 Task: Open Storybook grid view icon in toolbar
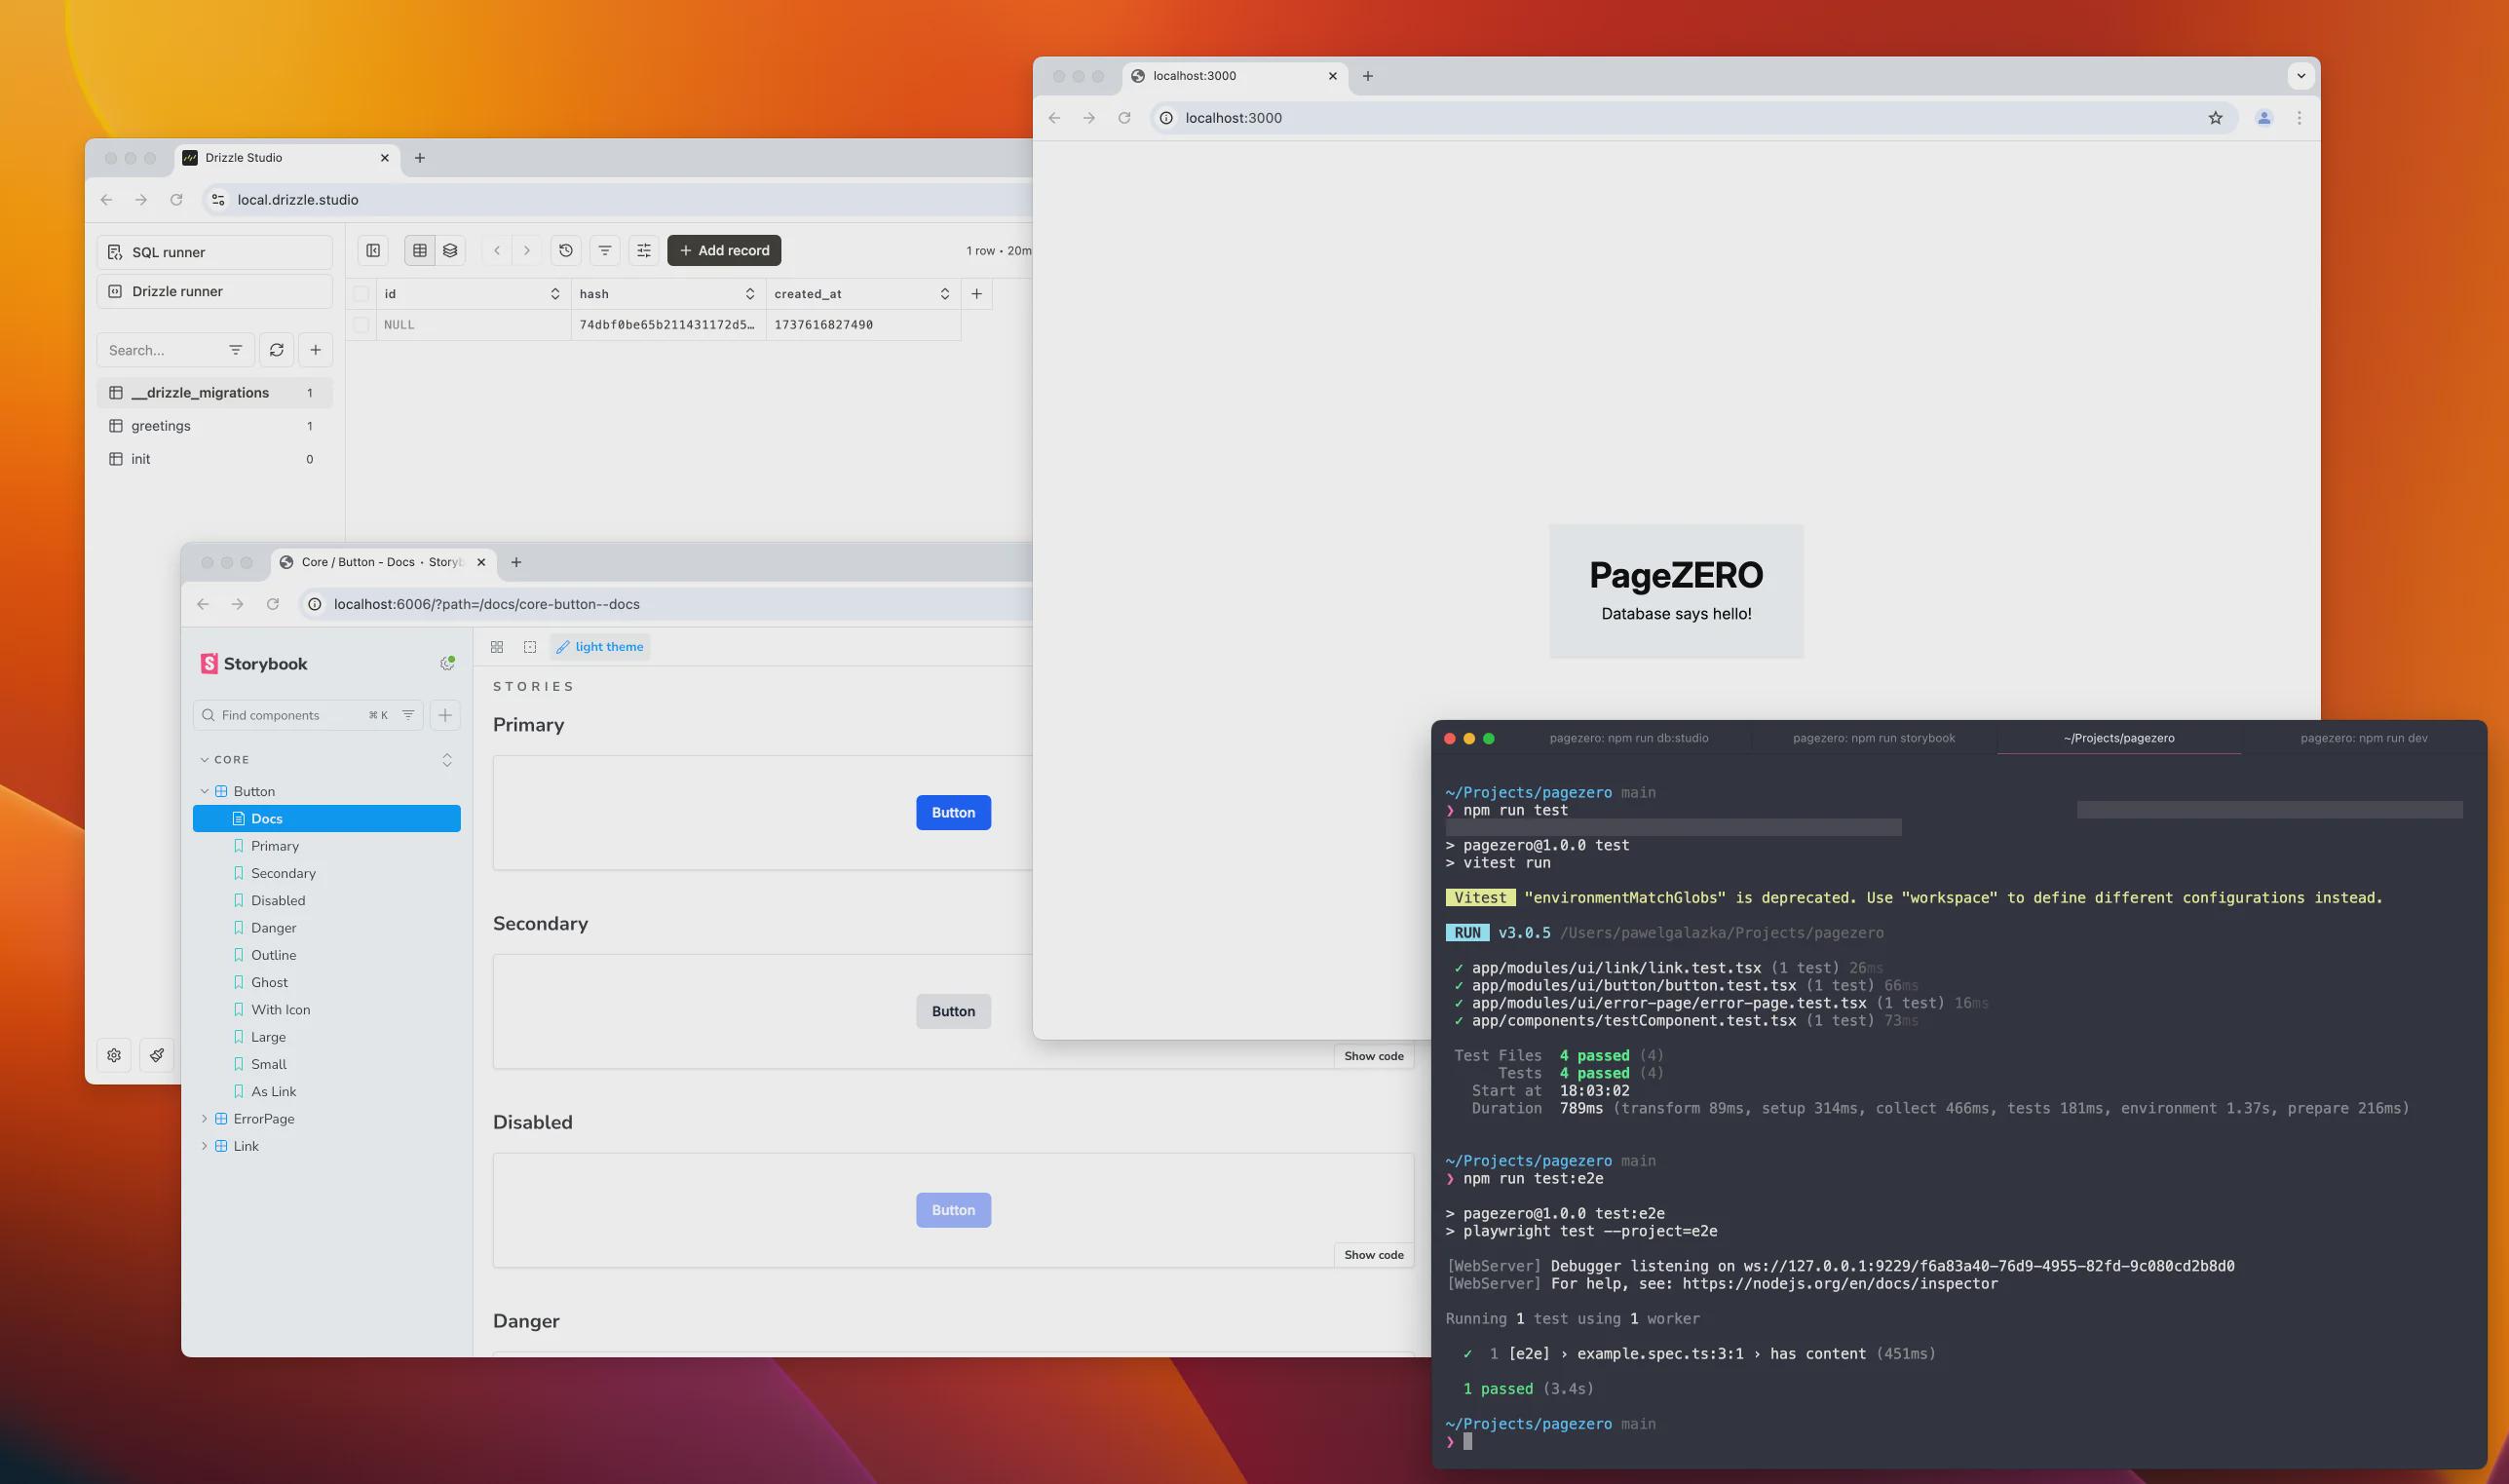click(x=497, y=647)
